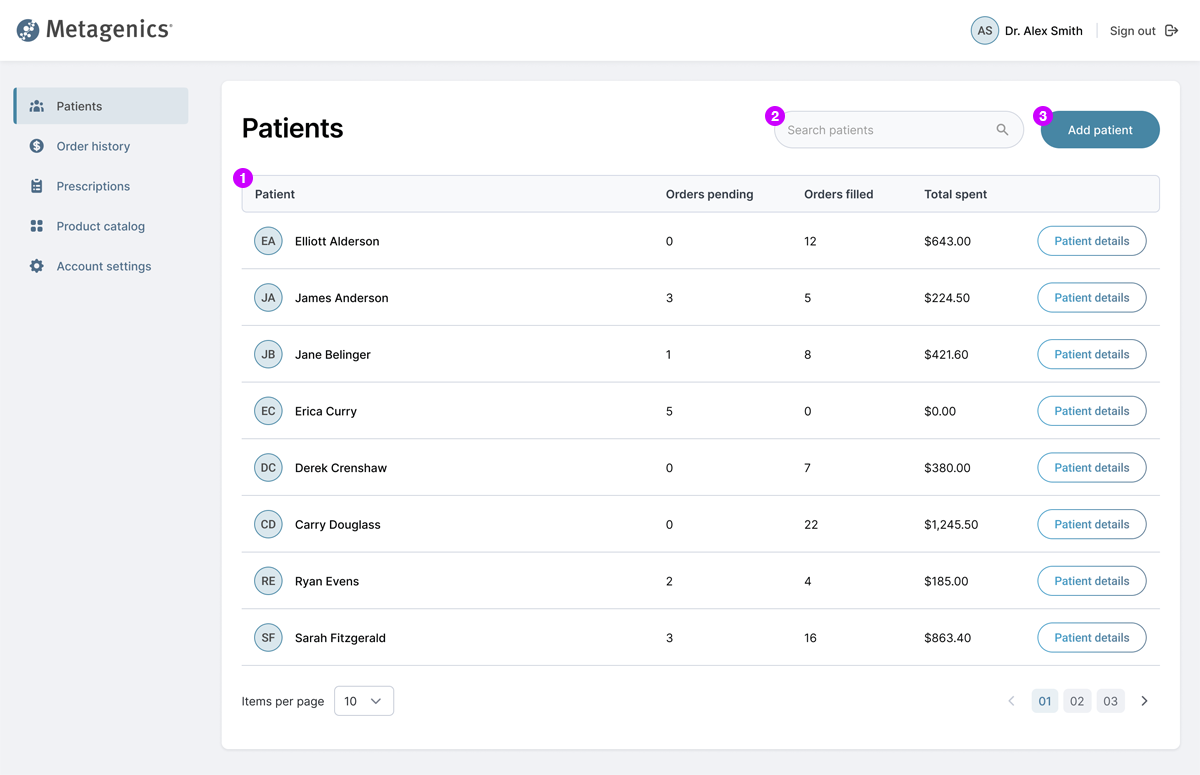This screenshot has height=775, width=1200.
Task: Click the sign out arrow icon
Action: pos(1172,31)
